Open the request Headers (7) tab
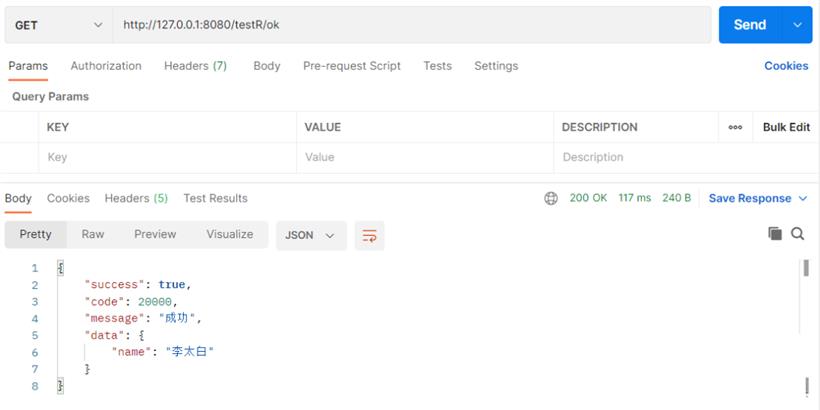This screenshot has width=820, height=410. pyautogui.click(x=196, y=66)
